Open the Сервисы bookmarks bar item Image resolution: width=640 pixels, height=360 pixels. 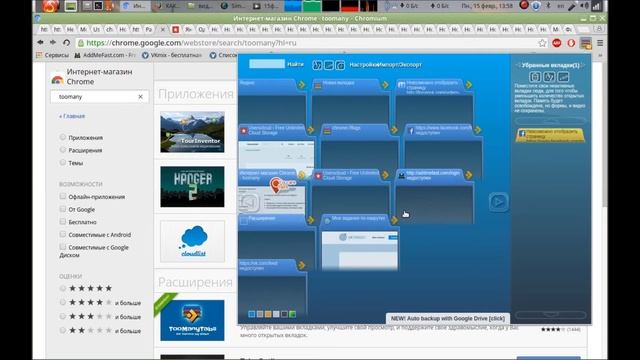[53, 55]
